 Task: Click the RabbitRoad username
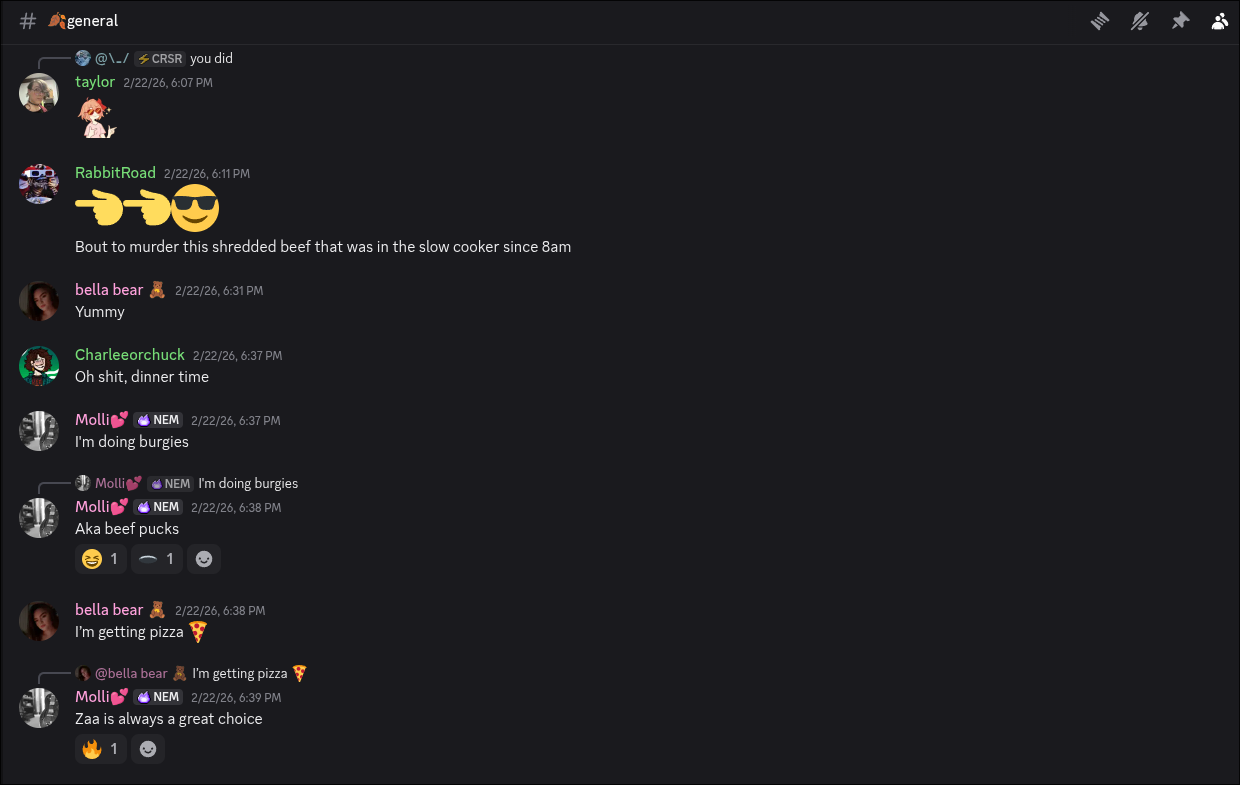(x=115, y=173)
